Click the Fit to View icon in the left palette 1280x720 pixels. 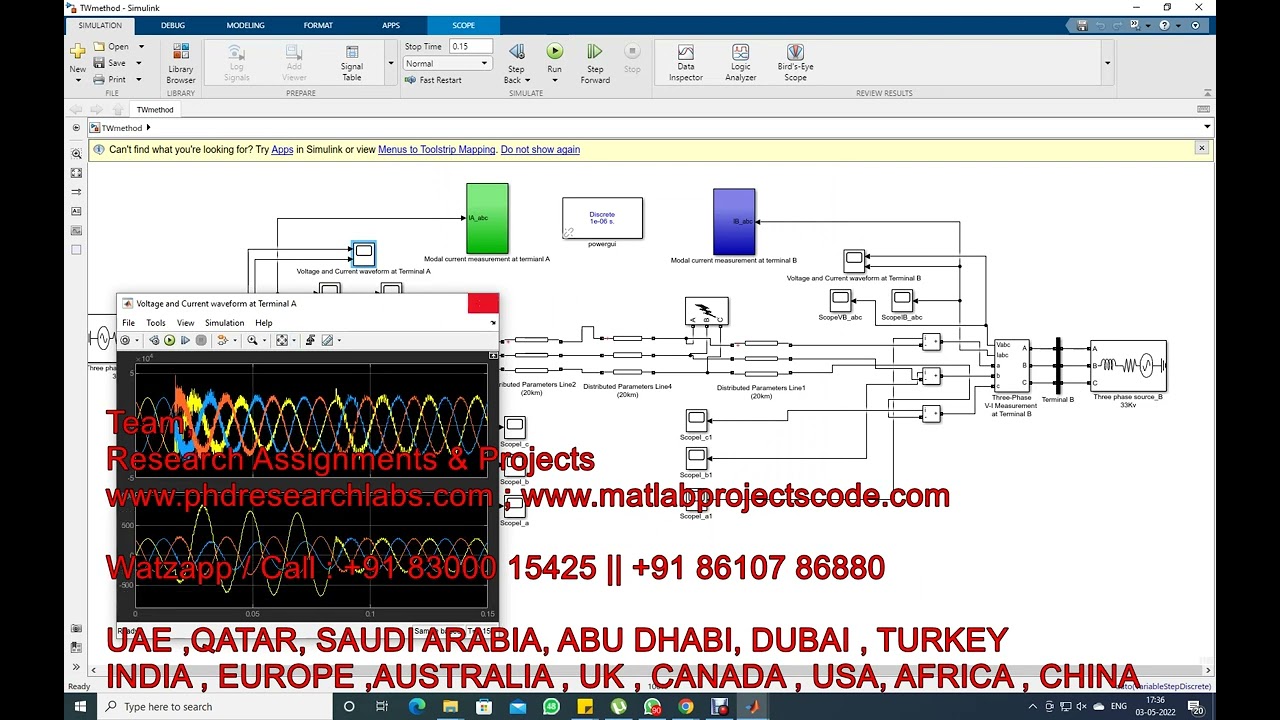[76, 173]
